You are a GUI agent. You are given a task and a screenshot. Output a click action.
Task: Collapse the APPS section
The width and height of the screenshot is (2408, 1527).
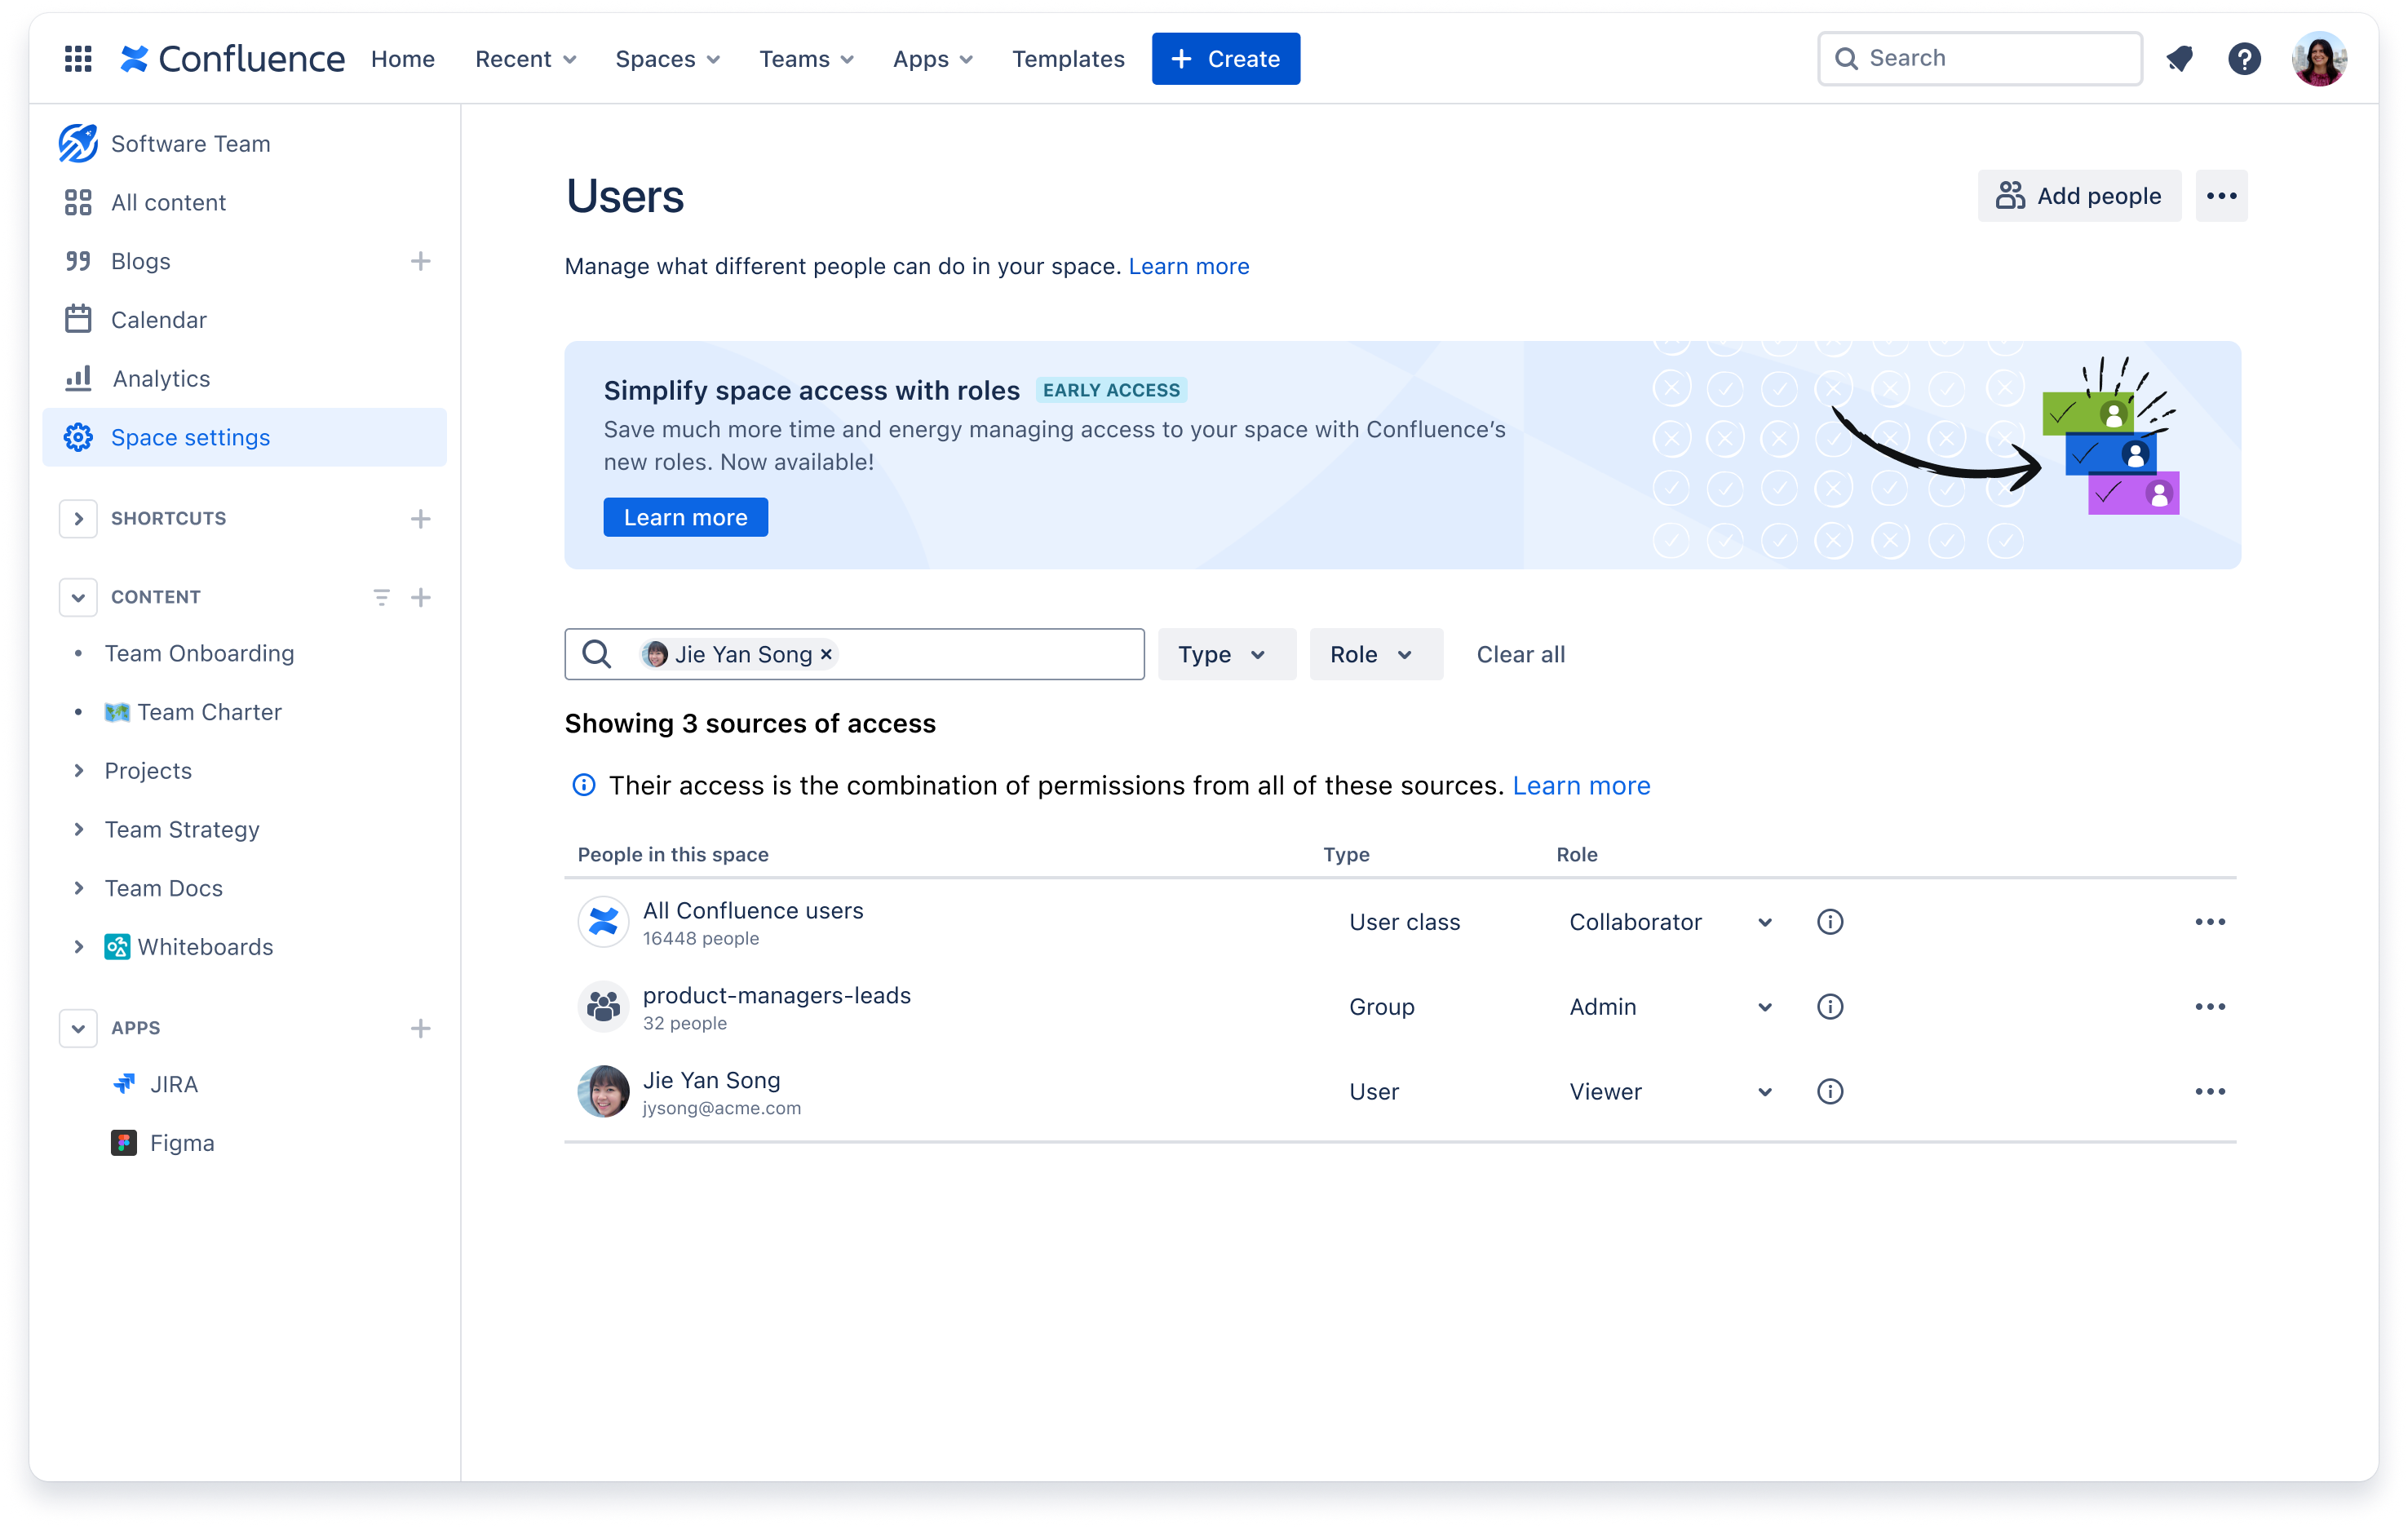[78, 1027]
